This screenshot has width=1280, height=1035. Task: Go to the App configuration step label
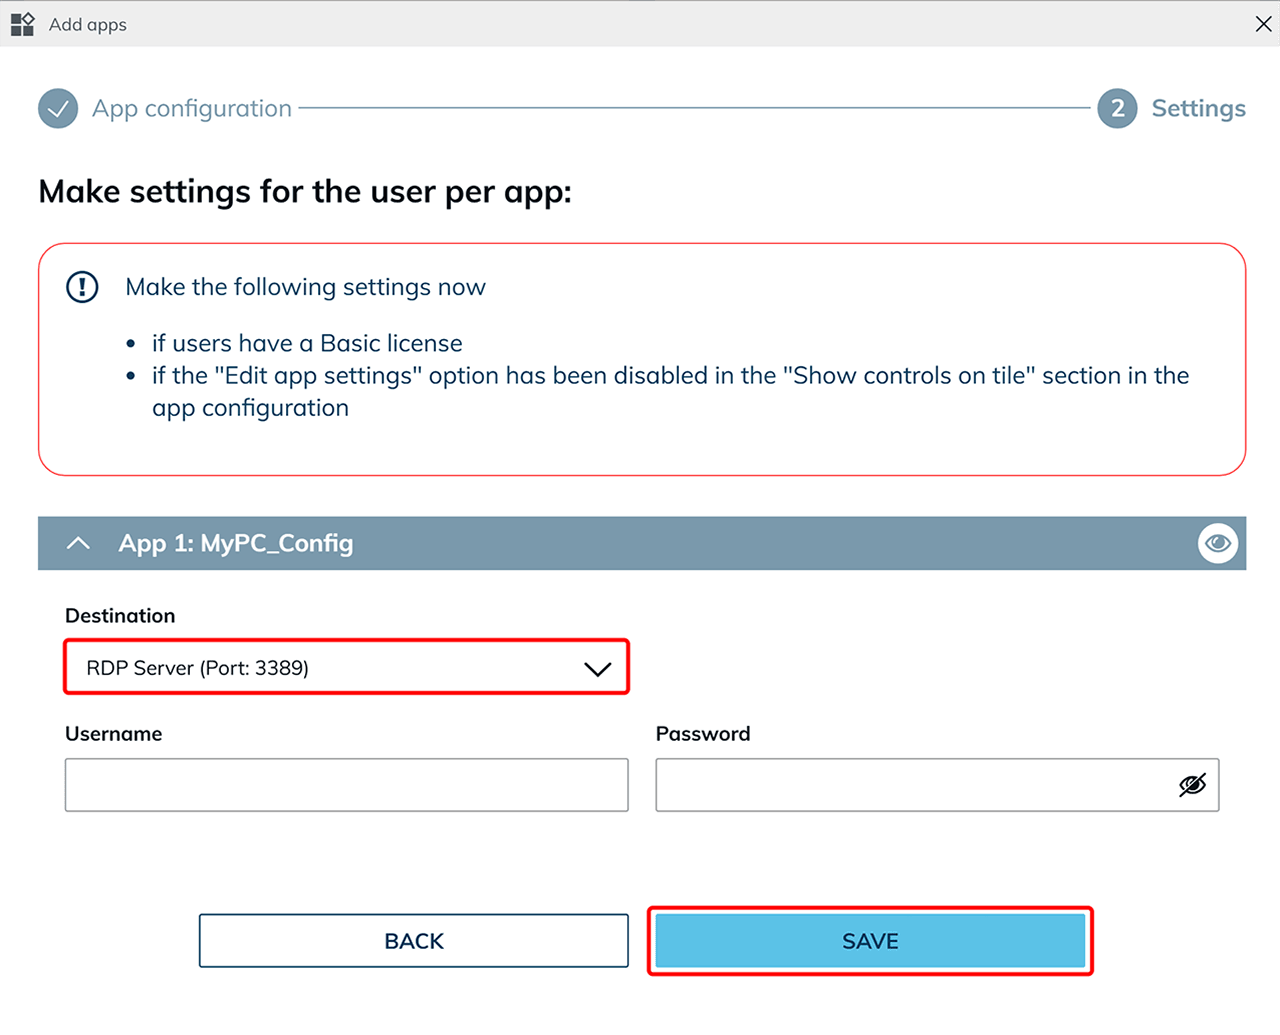[x=192, y=109]
